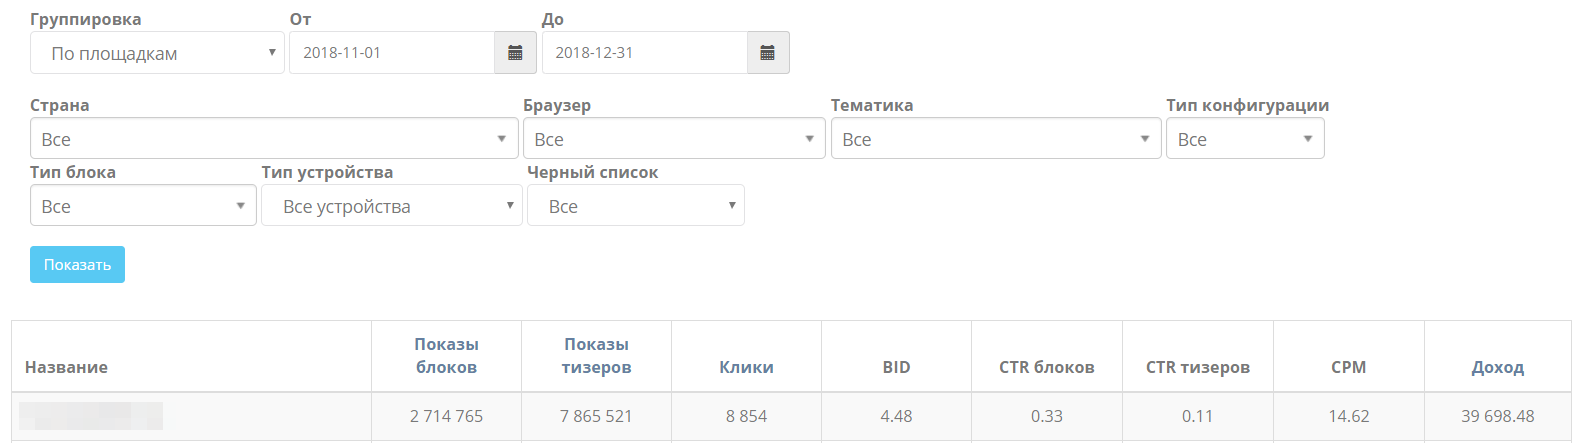Focus the До date input field
The height and width of the screenshot is (443, 1581).
(645, 53)
